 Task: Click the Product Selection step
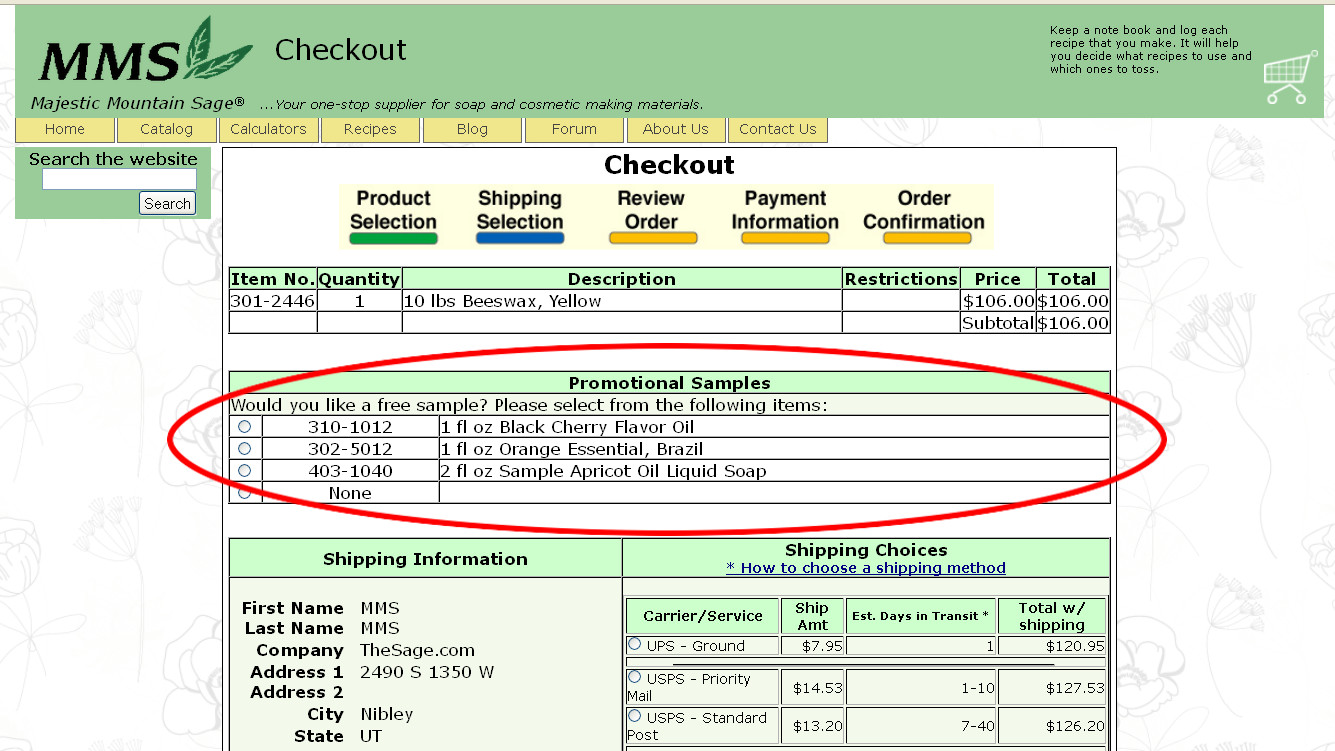pos(393,216)
